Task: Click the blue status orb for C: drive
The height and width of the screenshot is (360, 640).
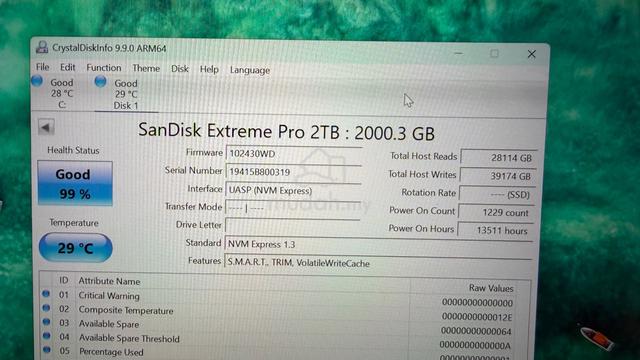Action: pyautogui.click(x=37, y=81)
